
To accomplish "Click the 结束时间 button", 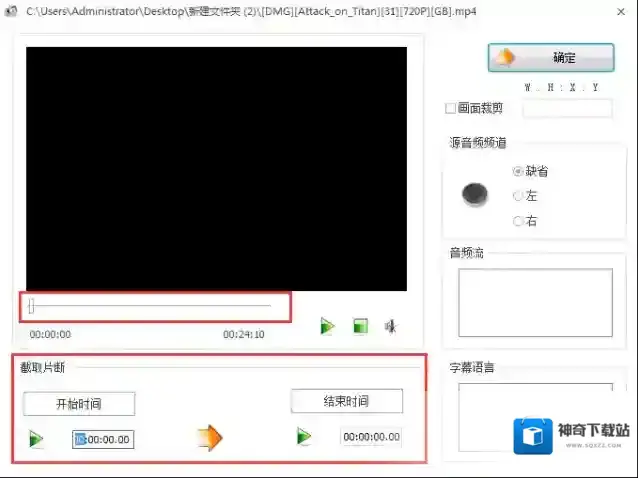I will (346, 401).
